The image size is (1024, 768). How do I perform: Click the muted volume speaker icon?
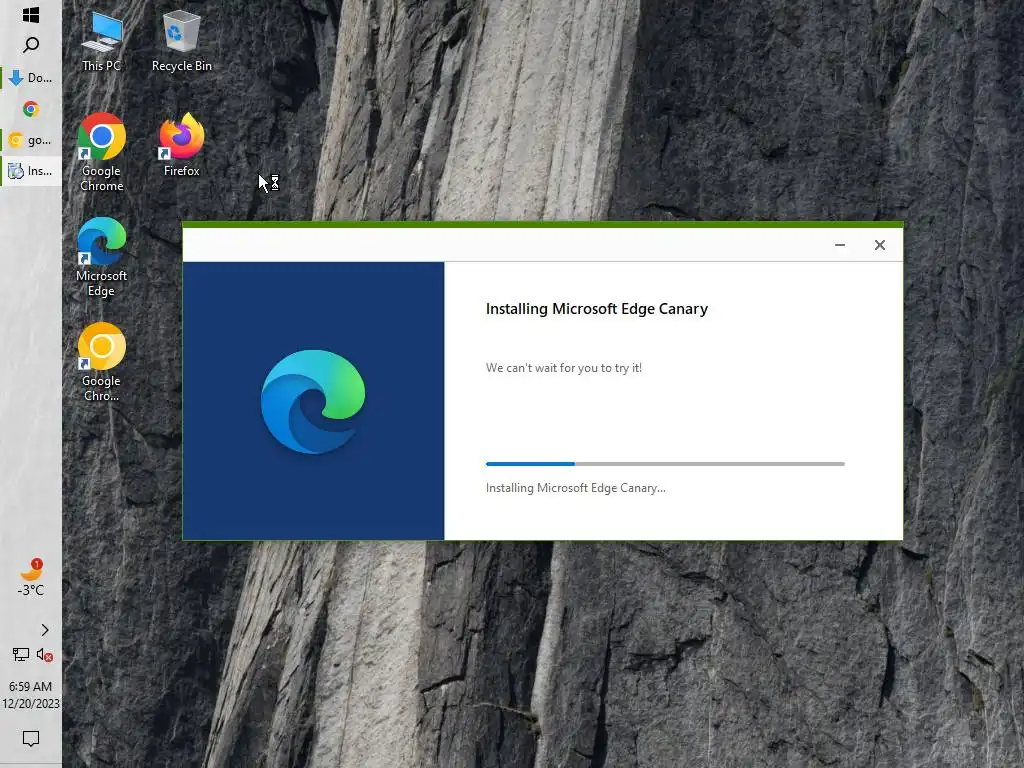click(x=44, y=654)
